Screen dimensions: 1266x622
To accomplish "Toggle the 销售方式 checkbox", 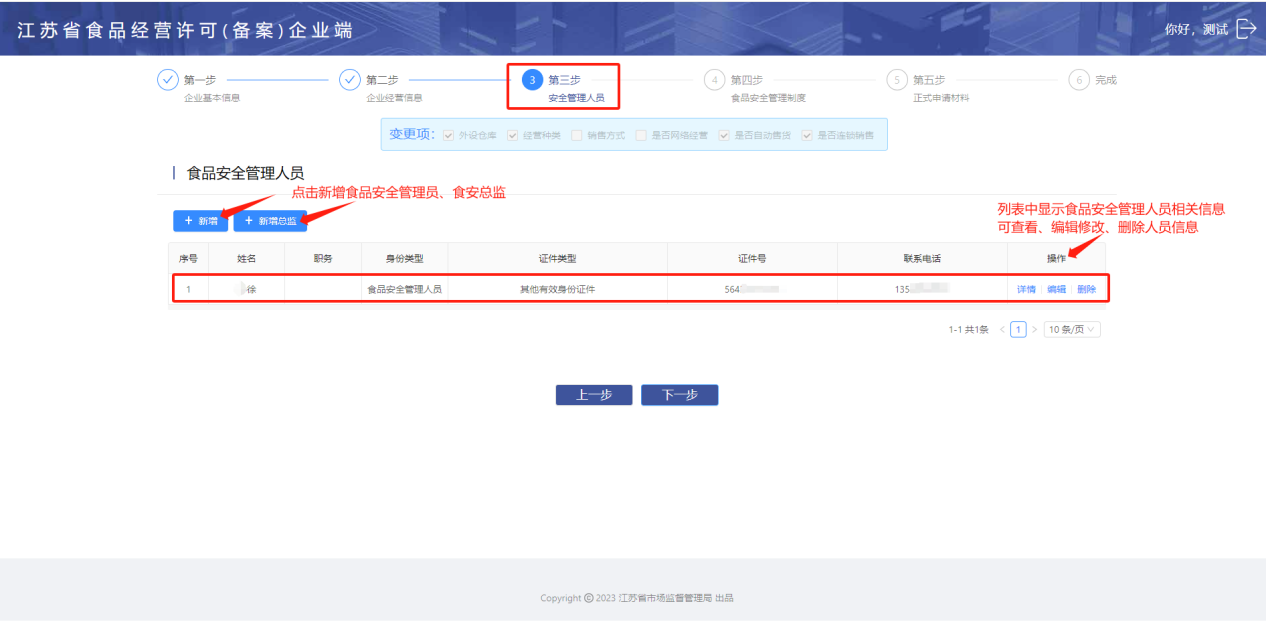I will pyautogui.click(x=577, y=135).
